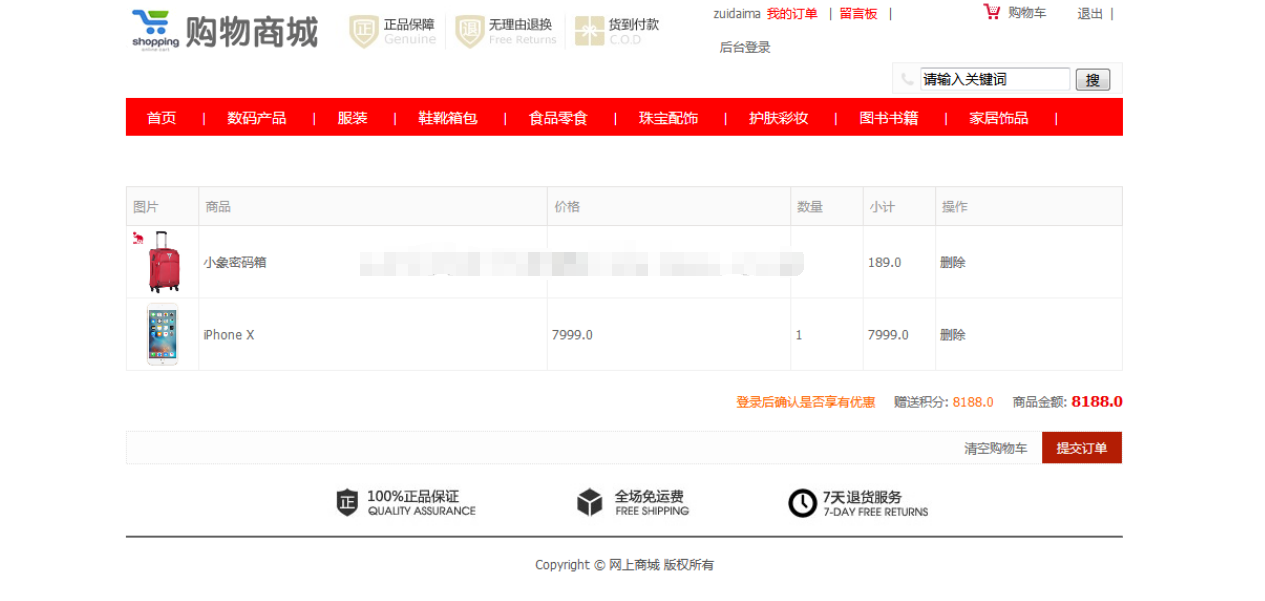Image resolution: width=1265 pixels, height=601 pixels.
Task: Click the 7天退货服务 clock icon
Action: click(x=802, y=503)
